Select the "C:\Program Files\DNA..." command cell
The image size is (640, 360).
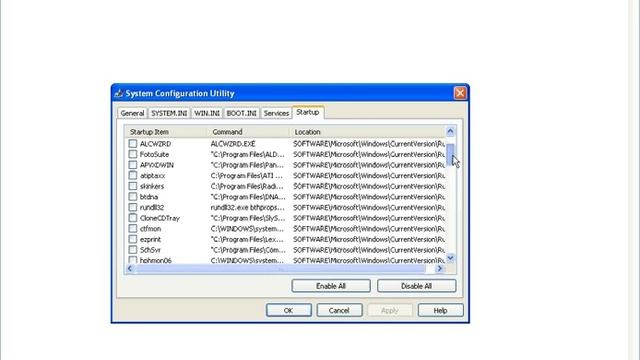pyautogui.click(x=248, y=197)
